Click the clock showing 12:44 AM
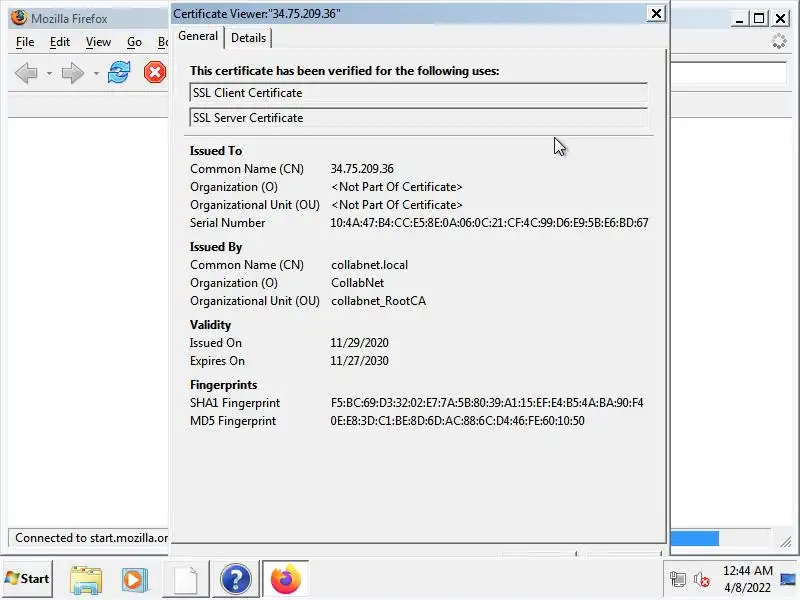 pos(747,571)
